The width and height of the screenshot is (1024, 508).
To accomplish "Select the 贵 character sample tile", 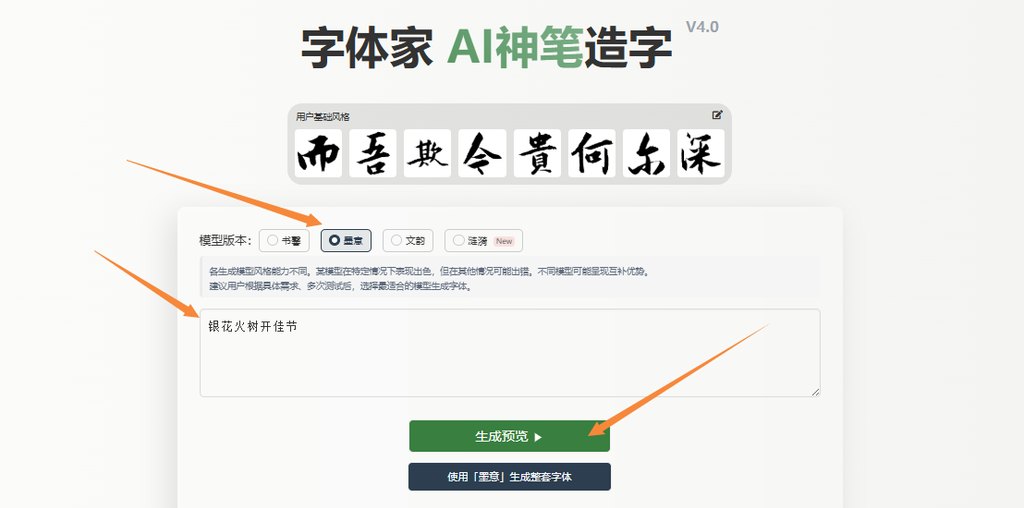I will tap(537, 153).
